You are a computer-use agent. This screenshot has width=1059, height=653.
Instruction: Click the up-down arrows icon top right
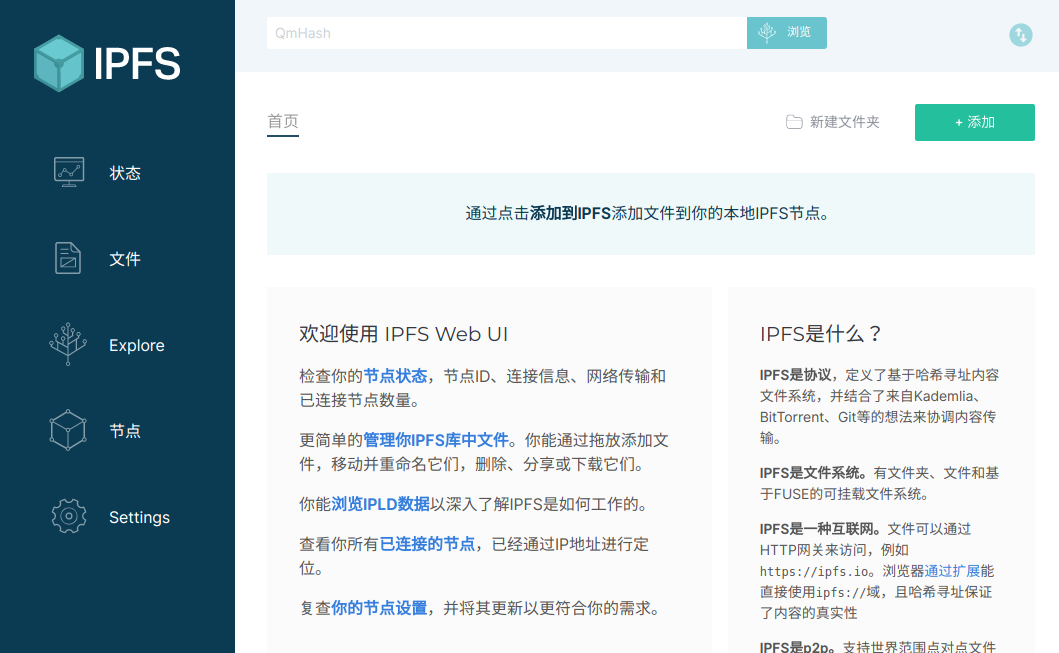pyautogui.click(x=1021, y=34)
